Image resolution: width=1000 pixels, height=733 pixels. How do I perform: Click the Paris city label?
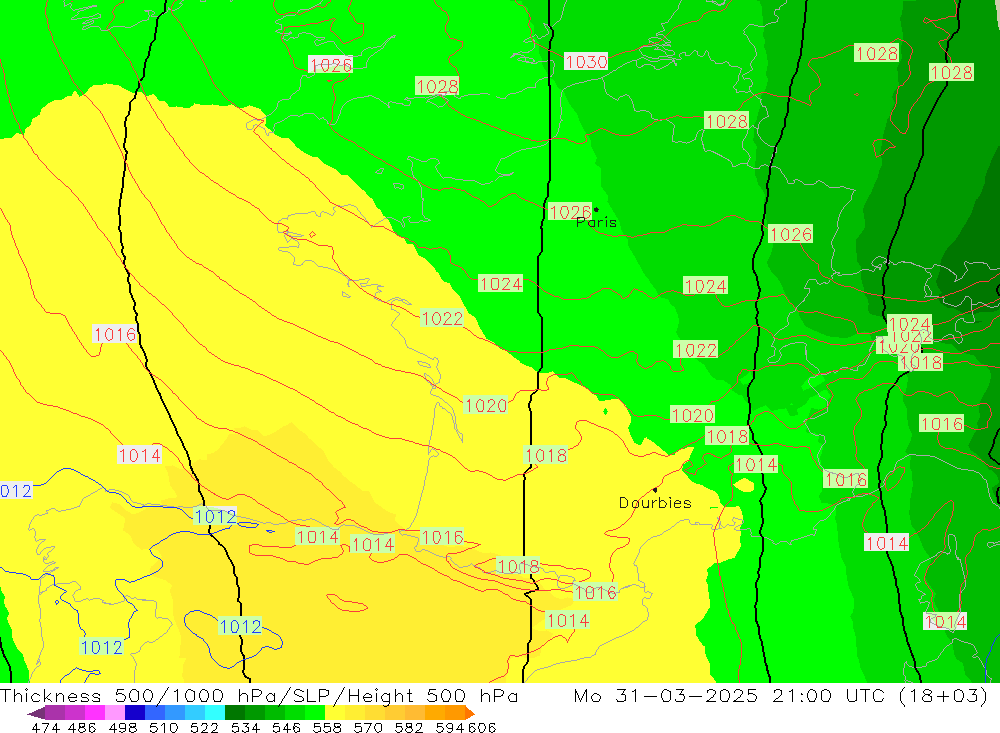click(596, 222)
